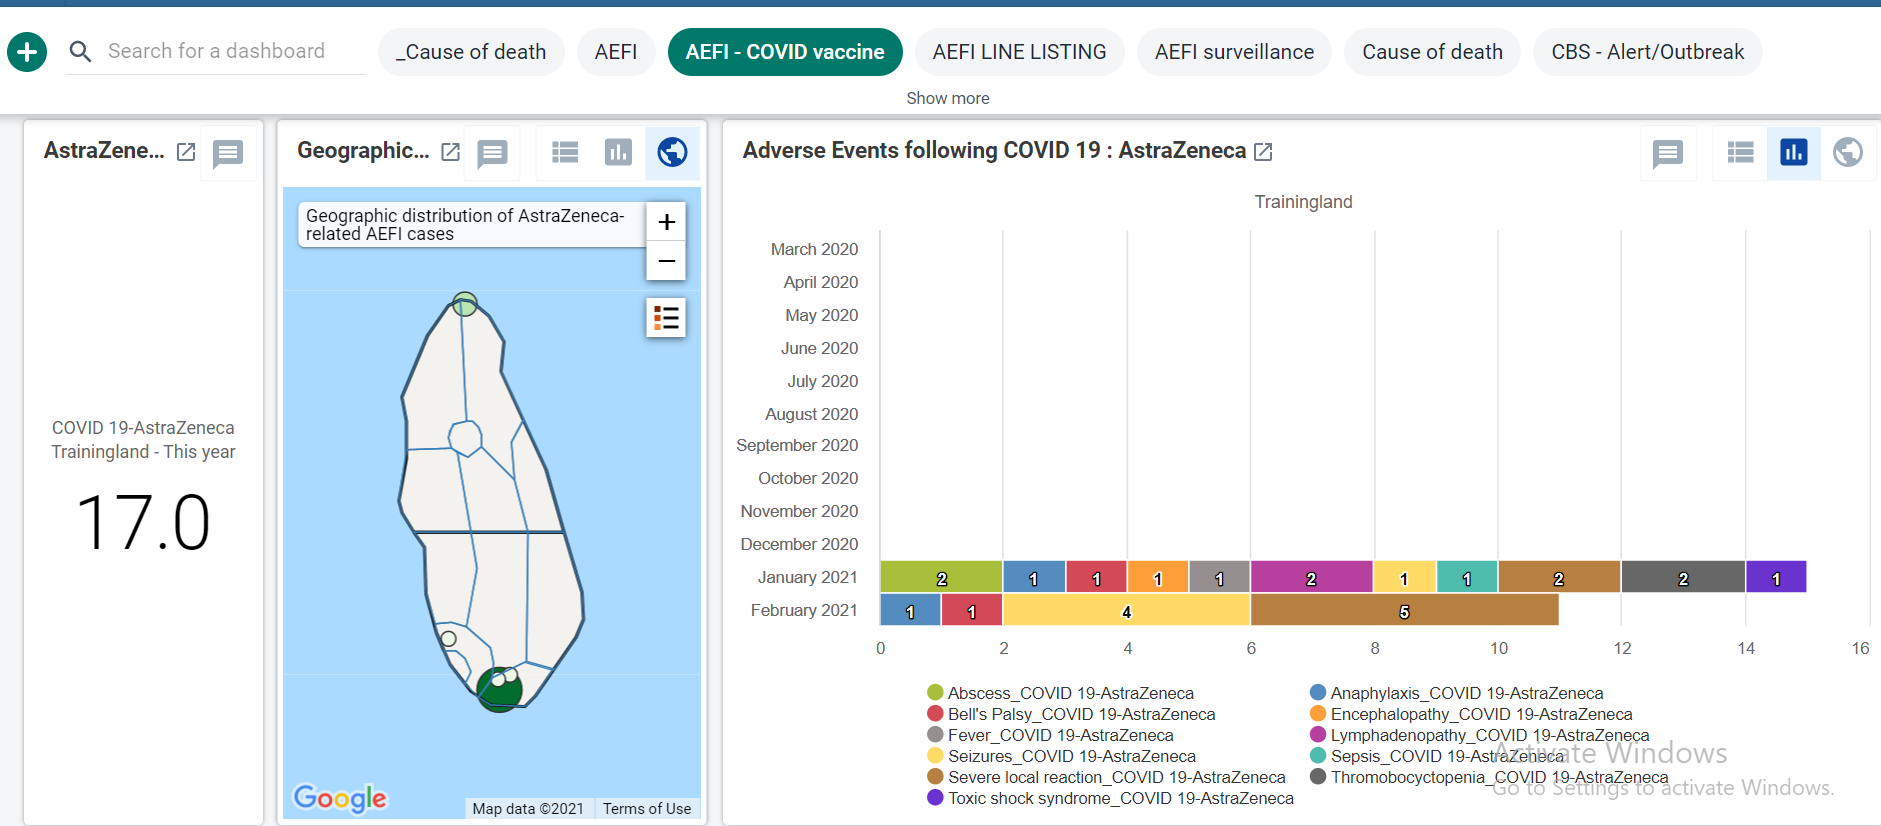Click the green add new dashboard button

(x=27, y=51)
